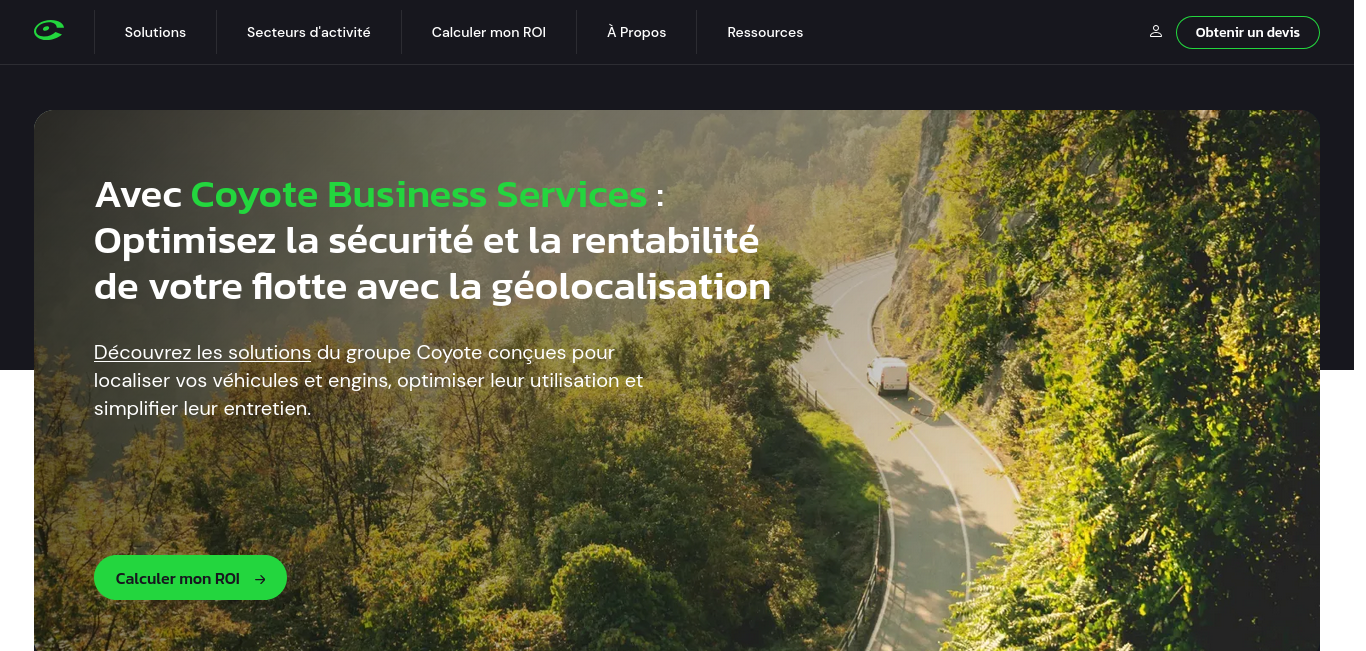Click the word Avec in the hero title
Screen dimensions: 1366x651
138,194
